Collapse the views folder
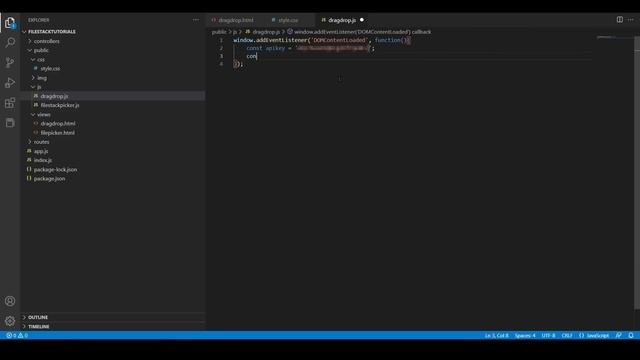Viewport: 640px width, 360px height. point(44,114)
